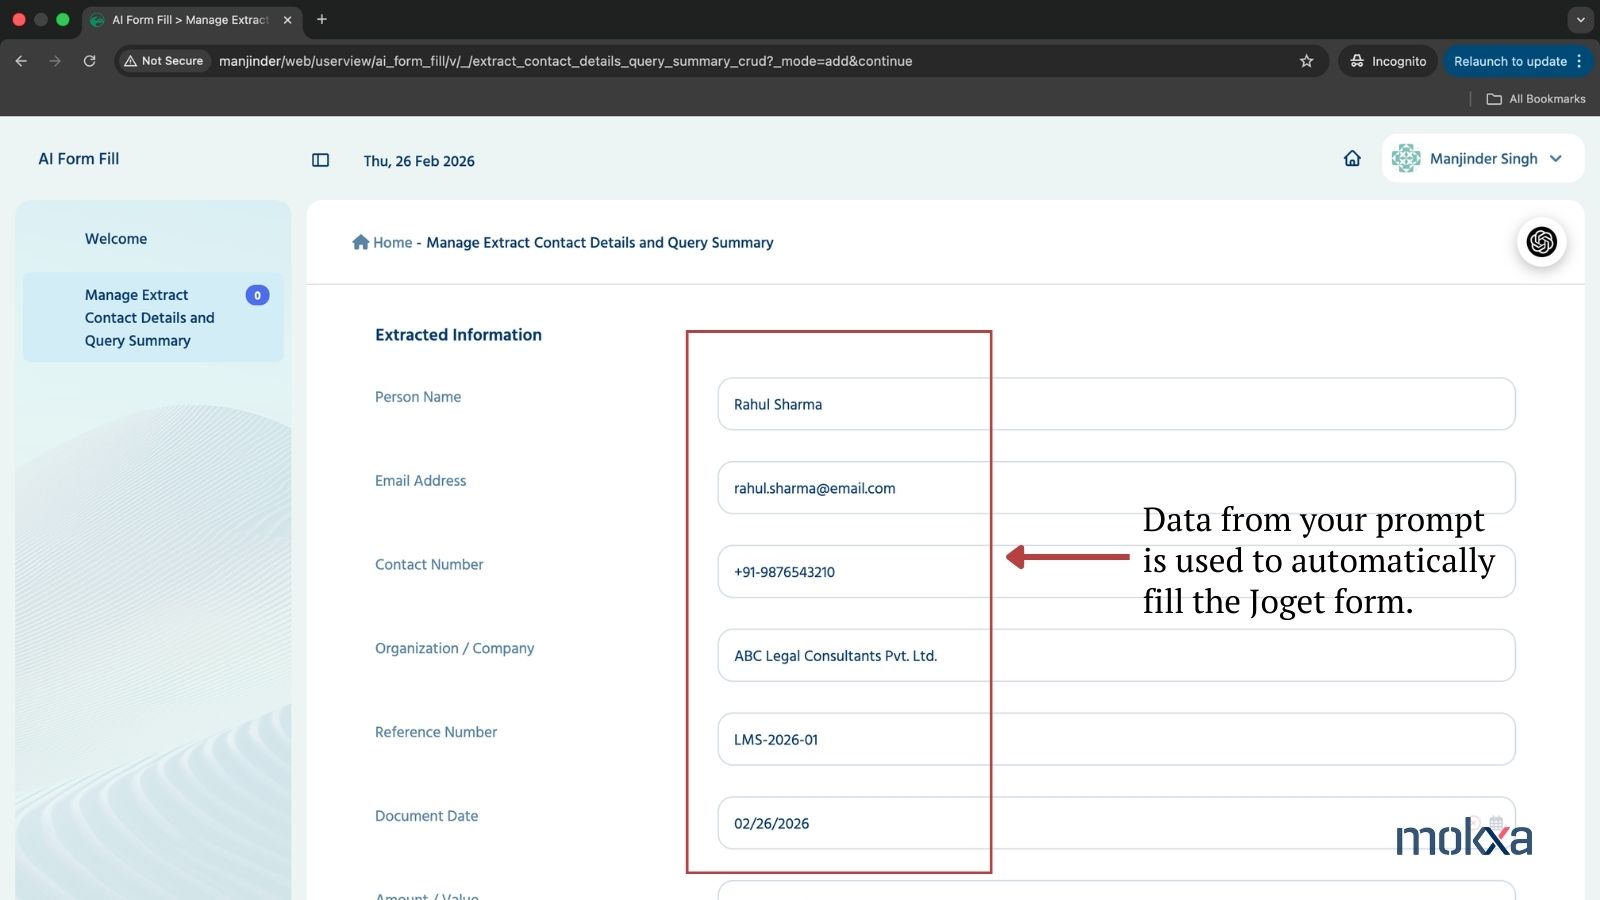Click the Document Date field
Image resolution: width=1600 pixels, height=900 pixels.
point(1116,824)
